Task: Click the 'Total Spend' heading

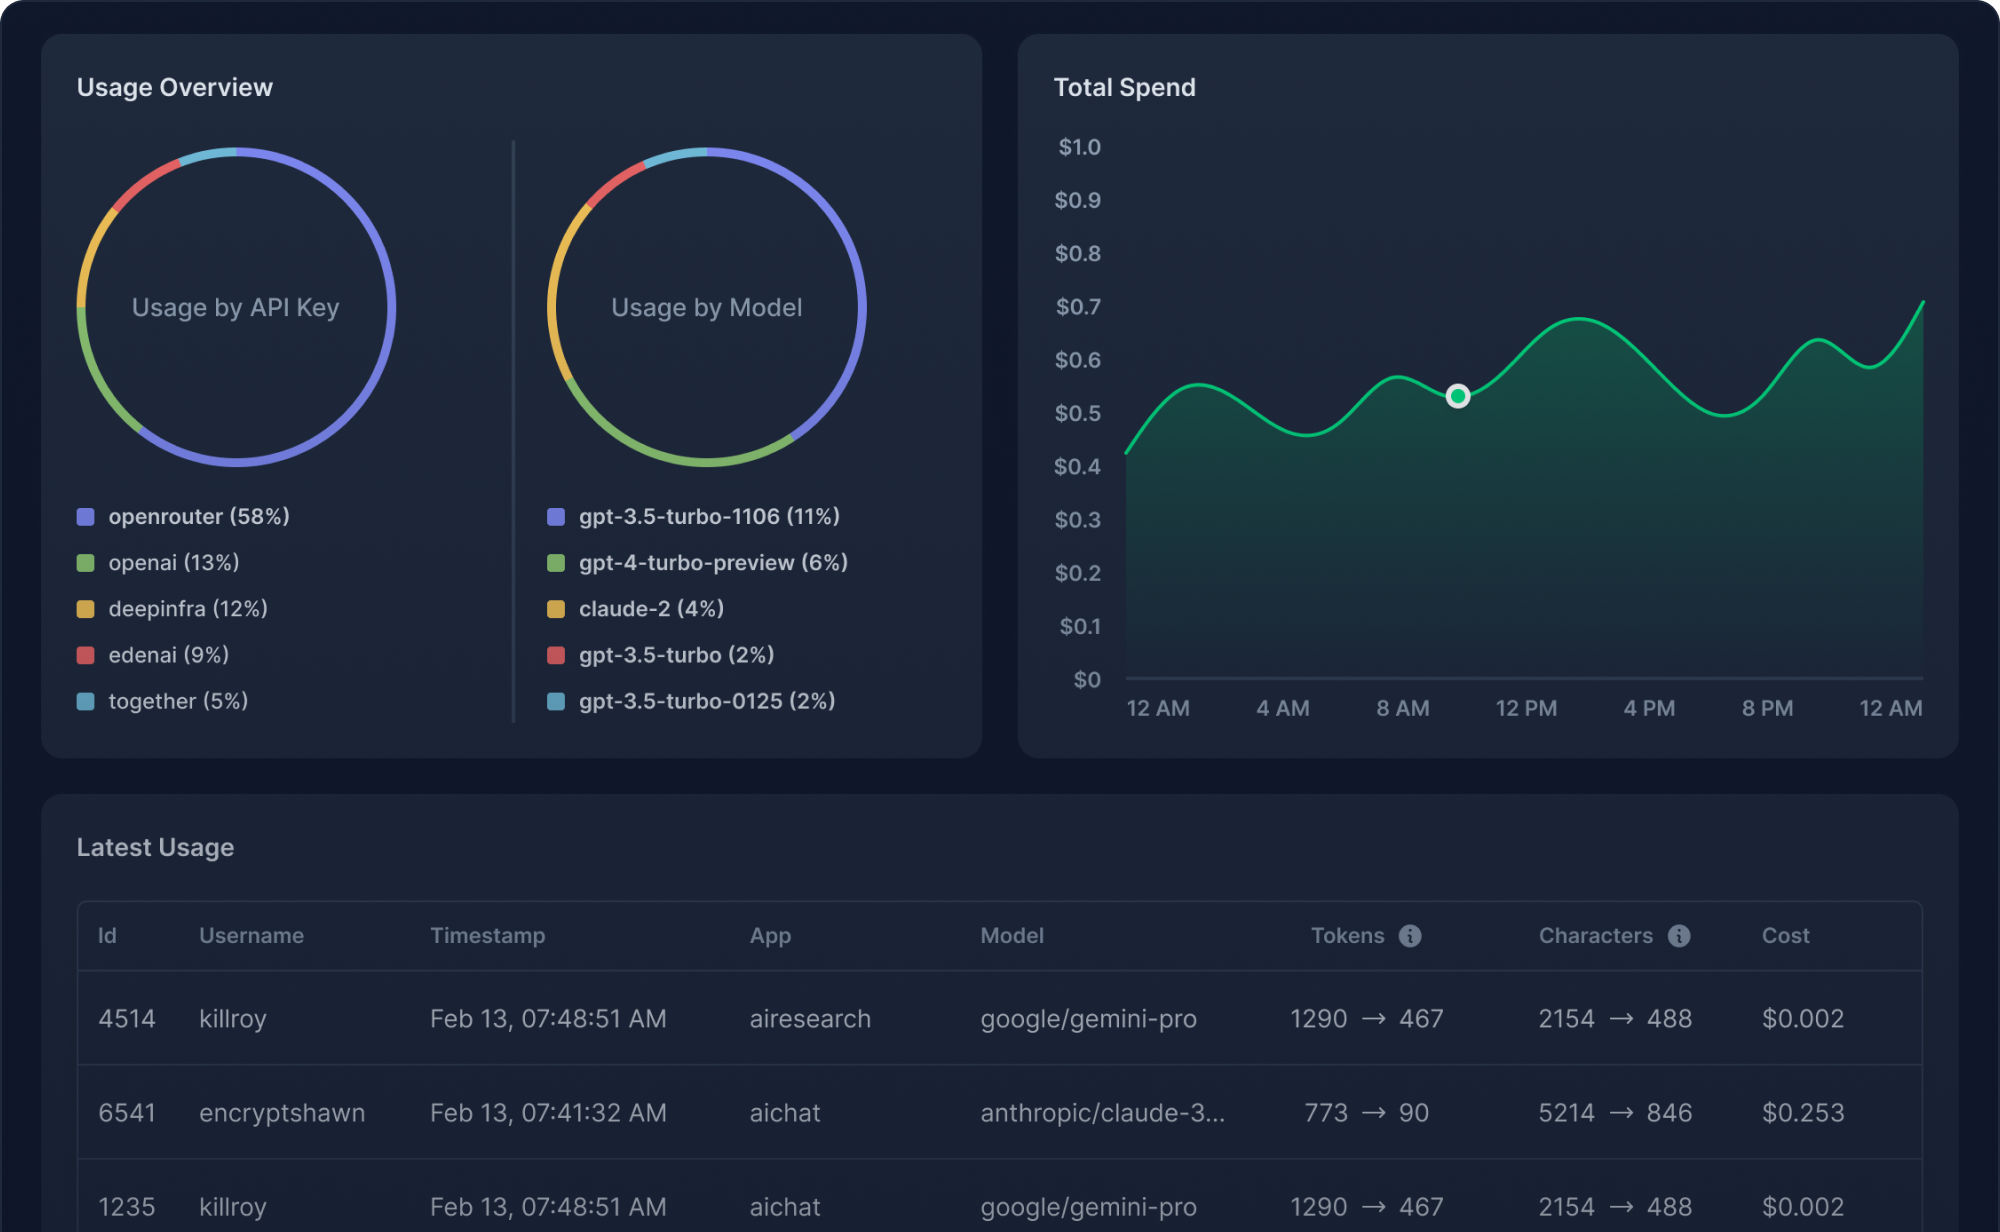Action: tap(1124, 87)
